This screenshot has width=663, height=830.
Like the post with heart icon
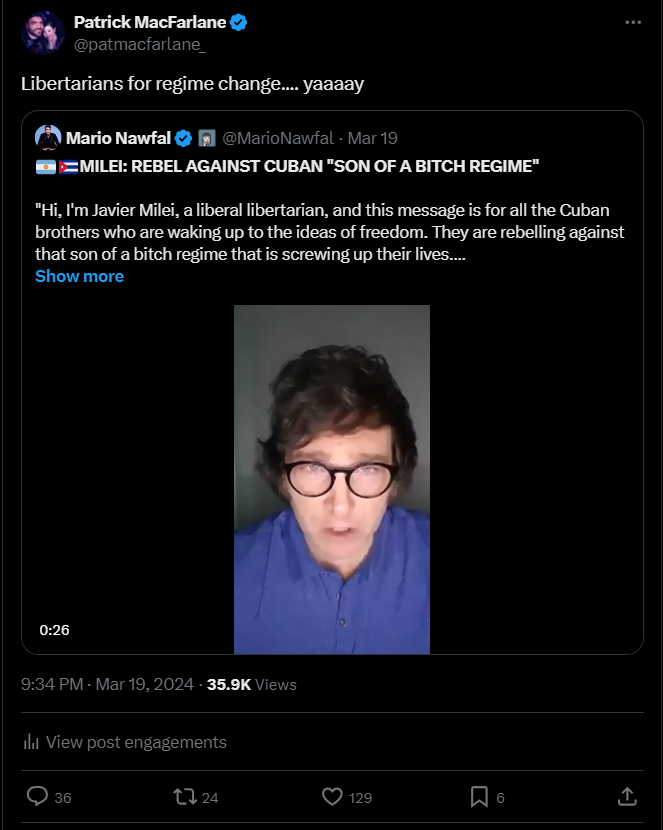coord(333,796)
